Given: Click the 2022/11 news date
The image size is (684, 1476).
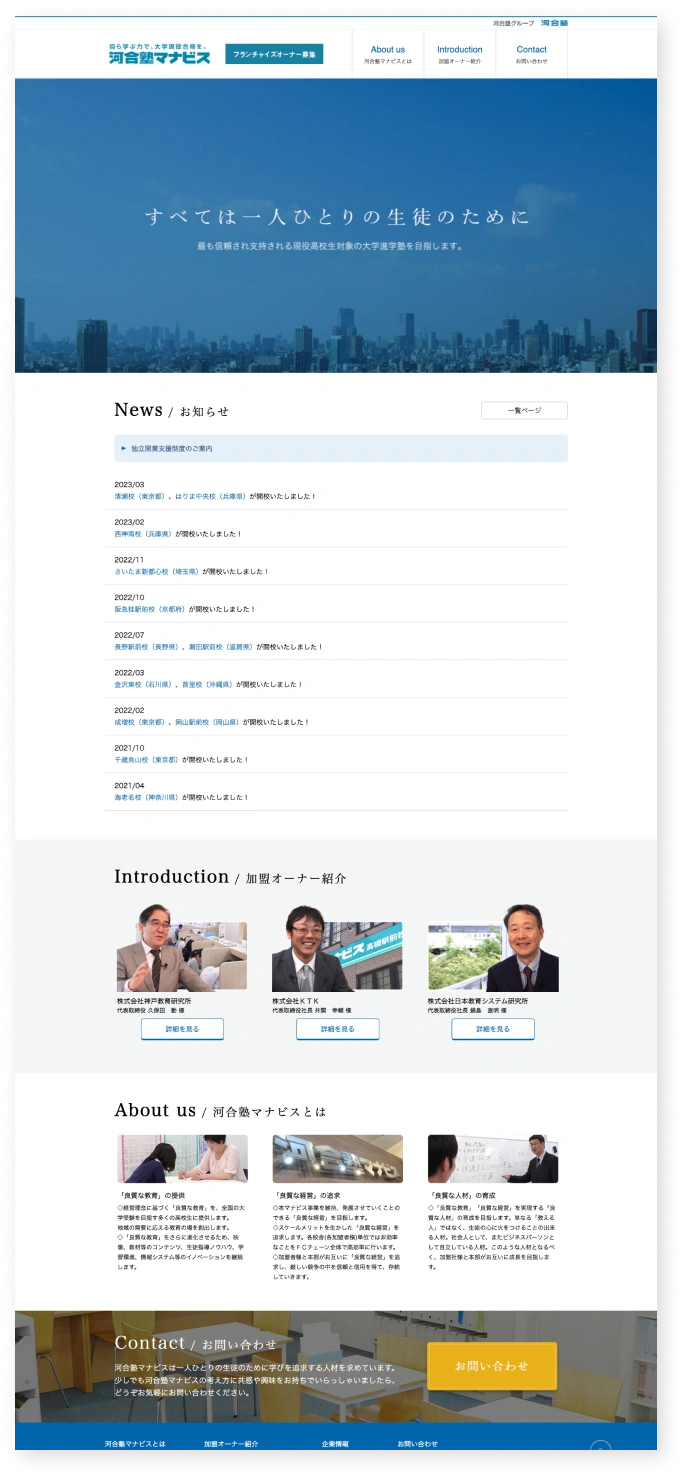Looking at the screenshot, I should coord(129,560).
